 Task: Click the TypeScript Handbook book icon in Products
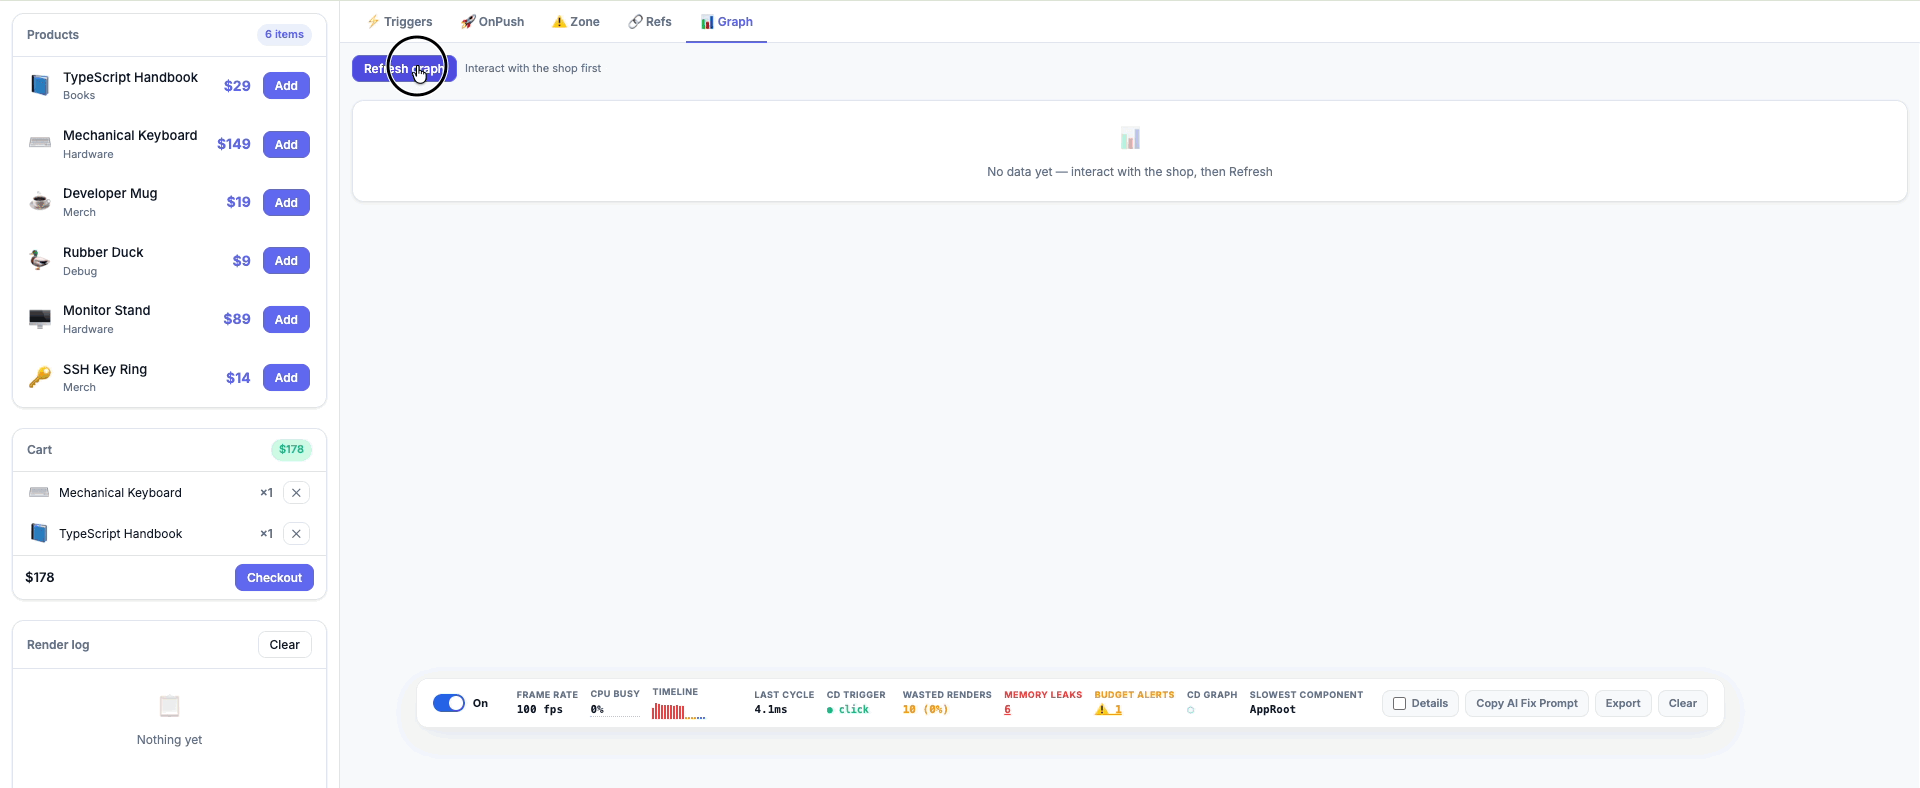click(x=40, y=85)
